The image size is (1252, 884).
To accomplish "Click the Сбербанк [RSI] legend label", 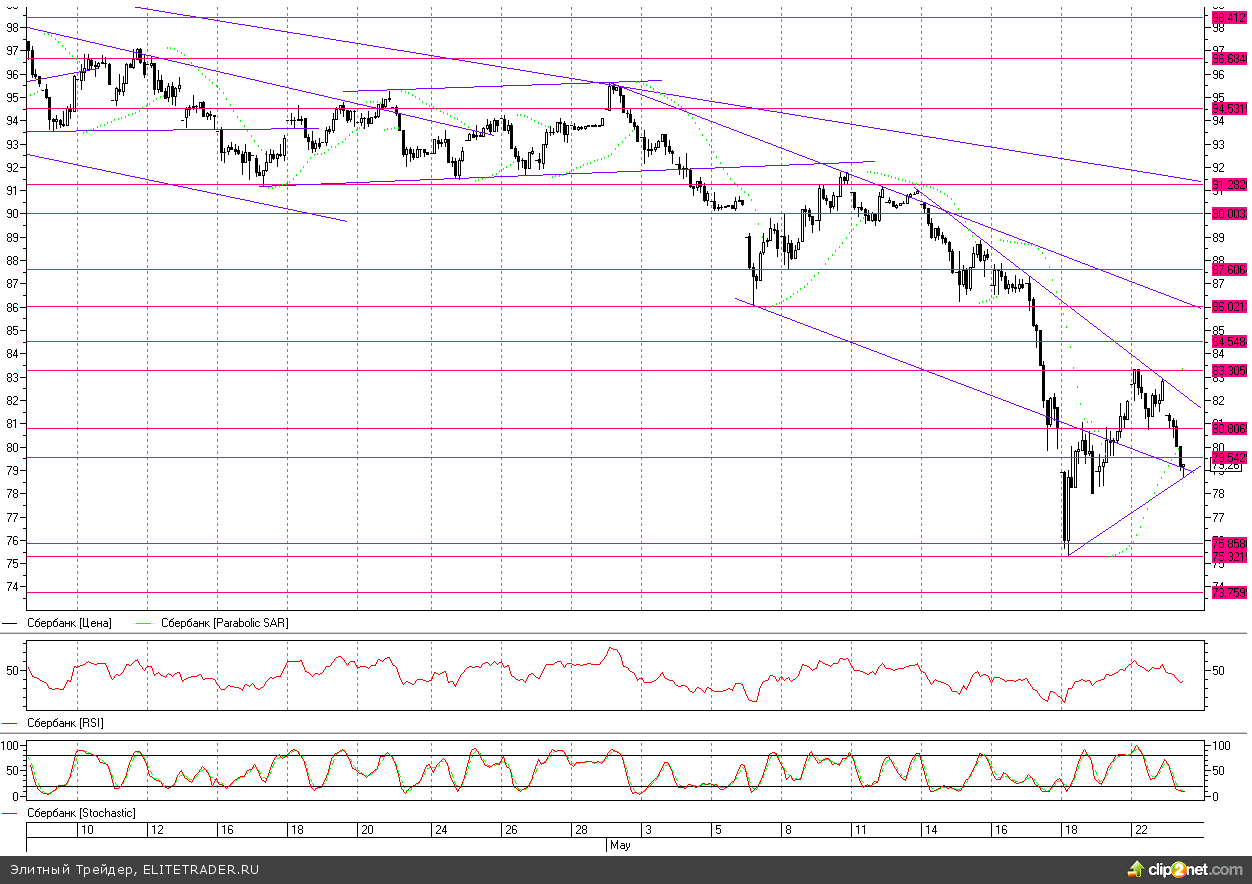I will [x=65, y=722].
